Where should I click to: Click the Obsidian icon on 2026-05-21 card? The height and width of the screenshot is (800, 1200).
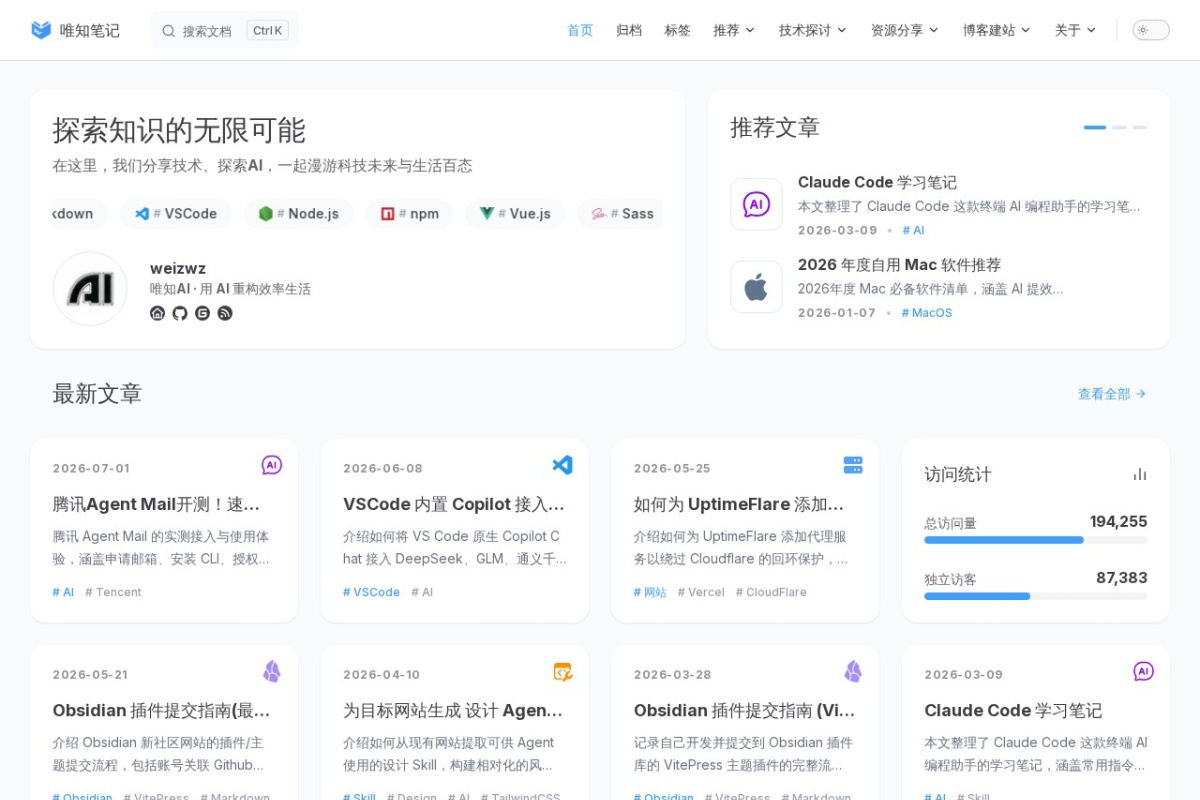[x=271, y=671]
